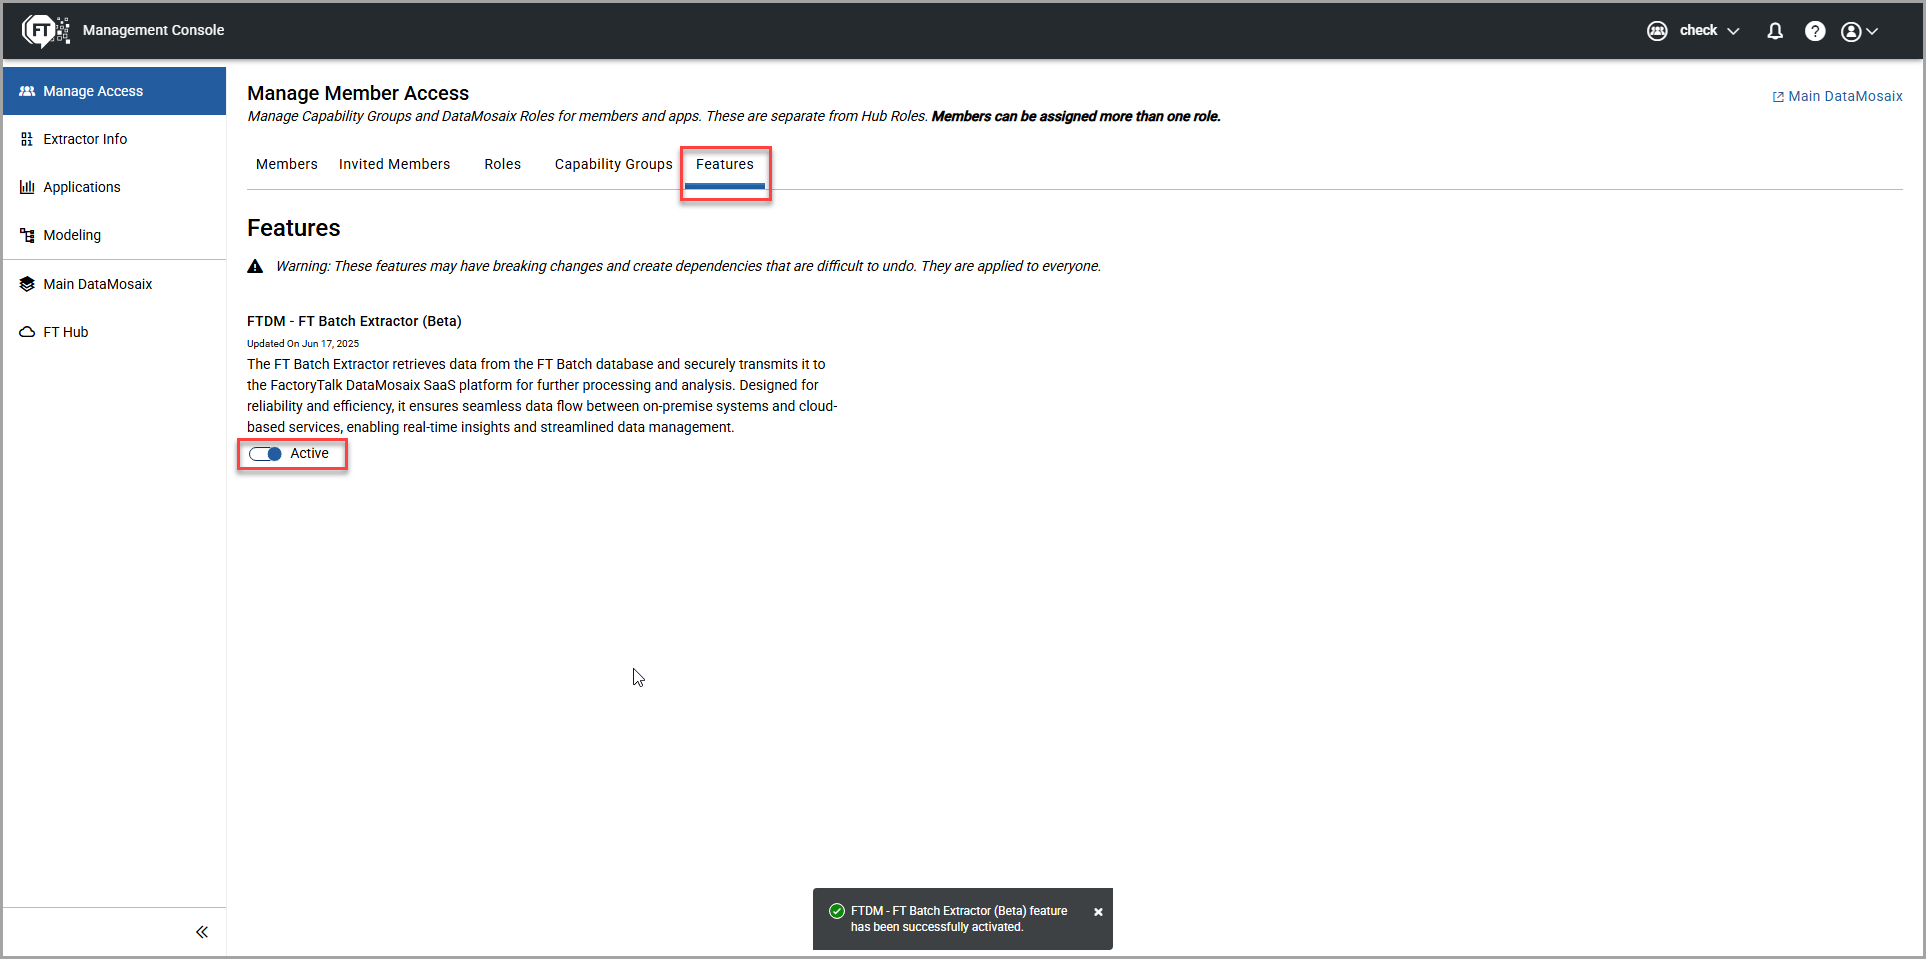Open the notifications bell
The width and height of the screenshot is (1926, 959).
1775,31
